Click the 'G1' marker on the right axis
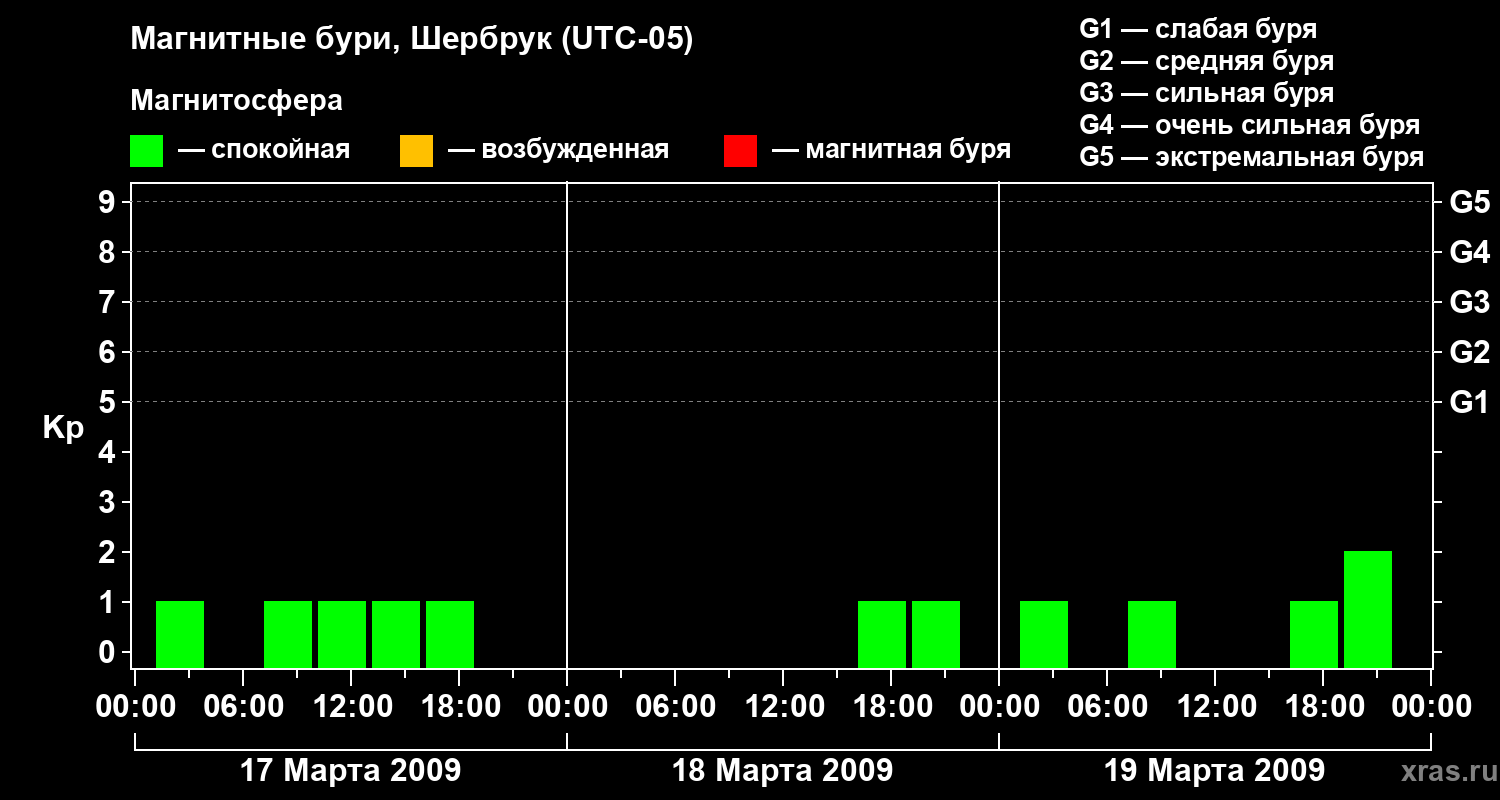This screenshot has width=1500, height=800. pyautogui.click(x=1470, y=402)
